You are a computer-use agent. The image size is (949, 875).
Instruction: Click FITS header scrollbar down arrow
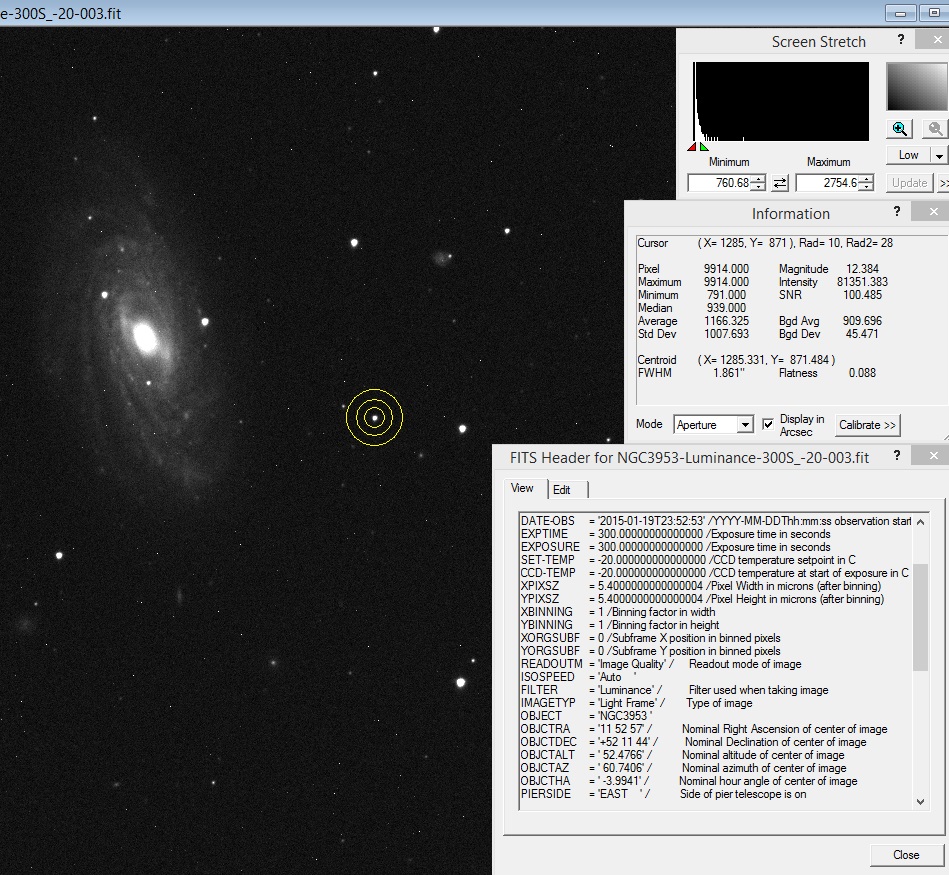tap(920, 801)
